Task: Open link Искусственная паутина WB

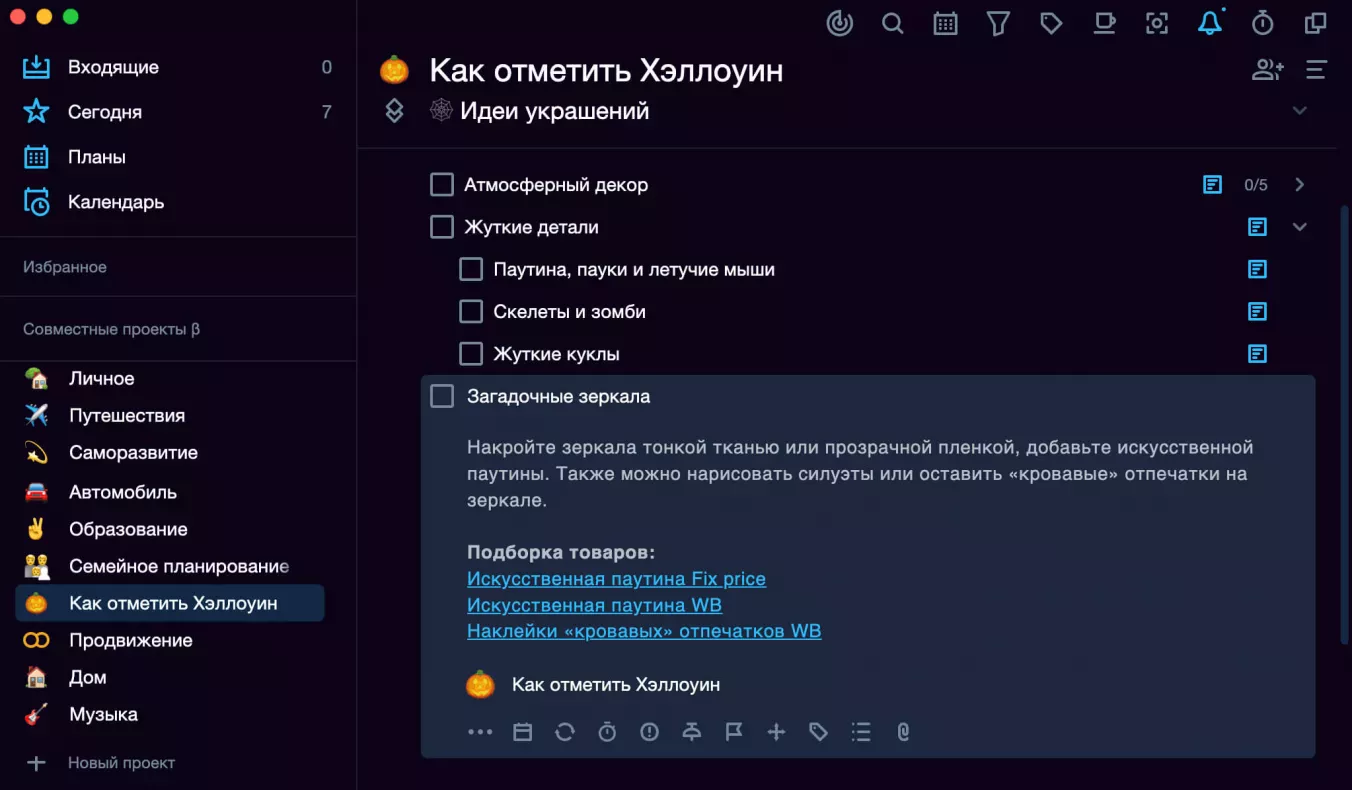Action: pyautogui.click(x=594, y=605)
